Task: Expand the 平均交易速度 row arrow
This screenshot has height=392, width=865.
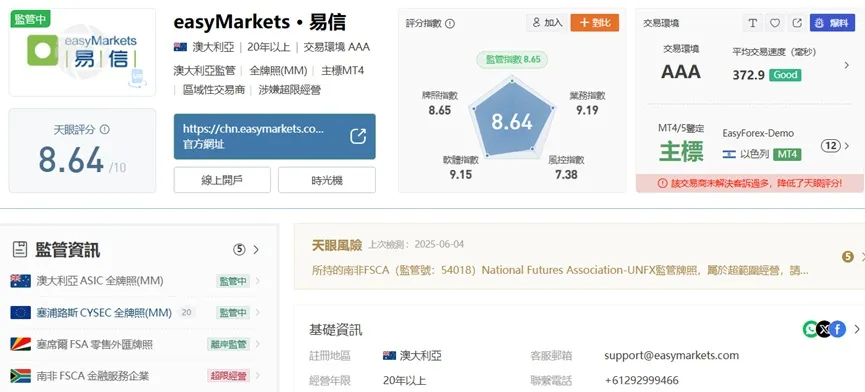Action: pyautogui.click(x=846, y=65)
